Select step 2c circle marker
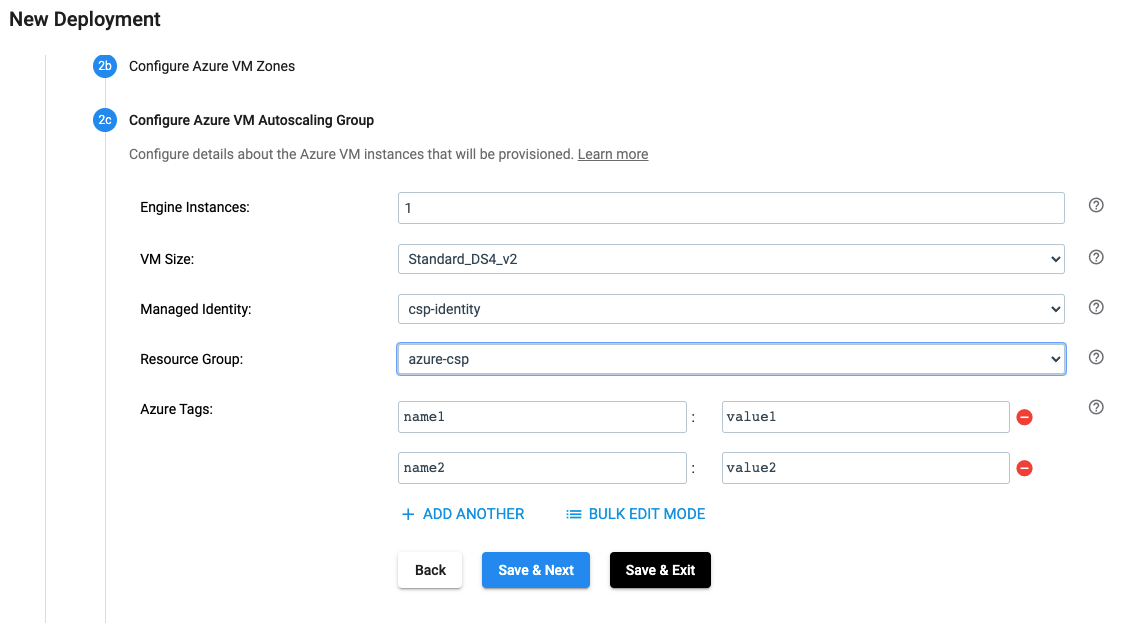 (x=105, y=120)
